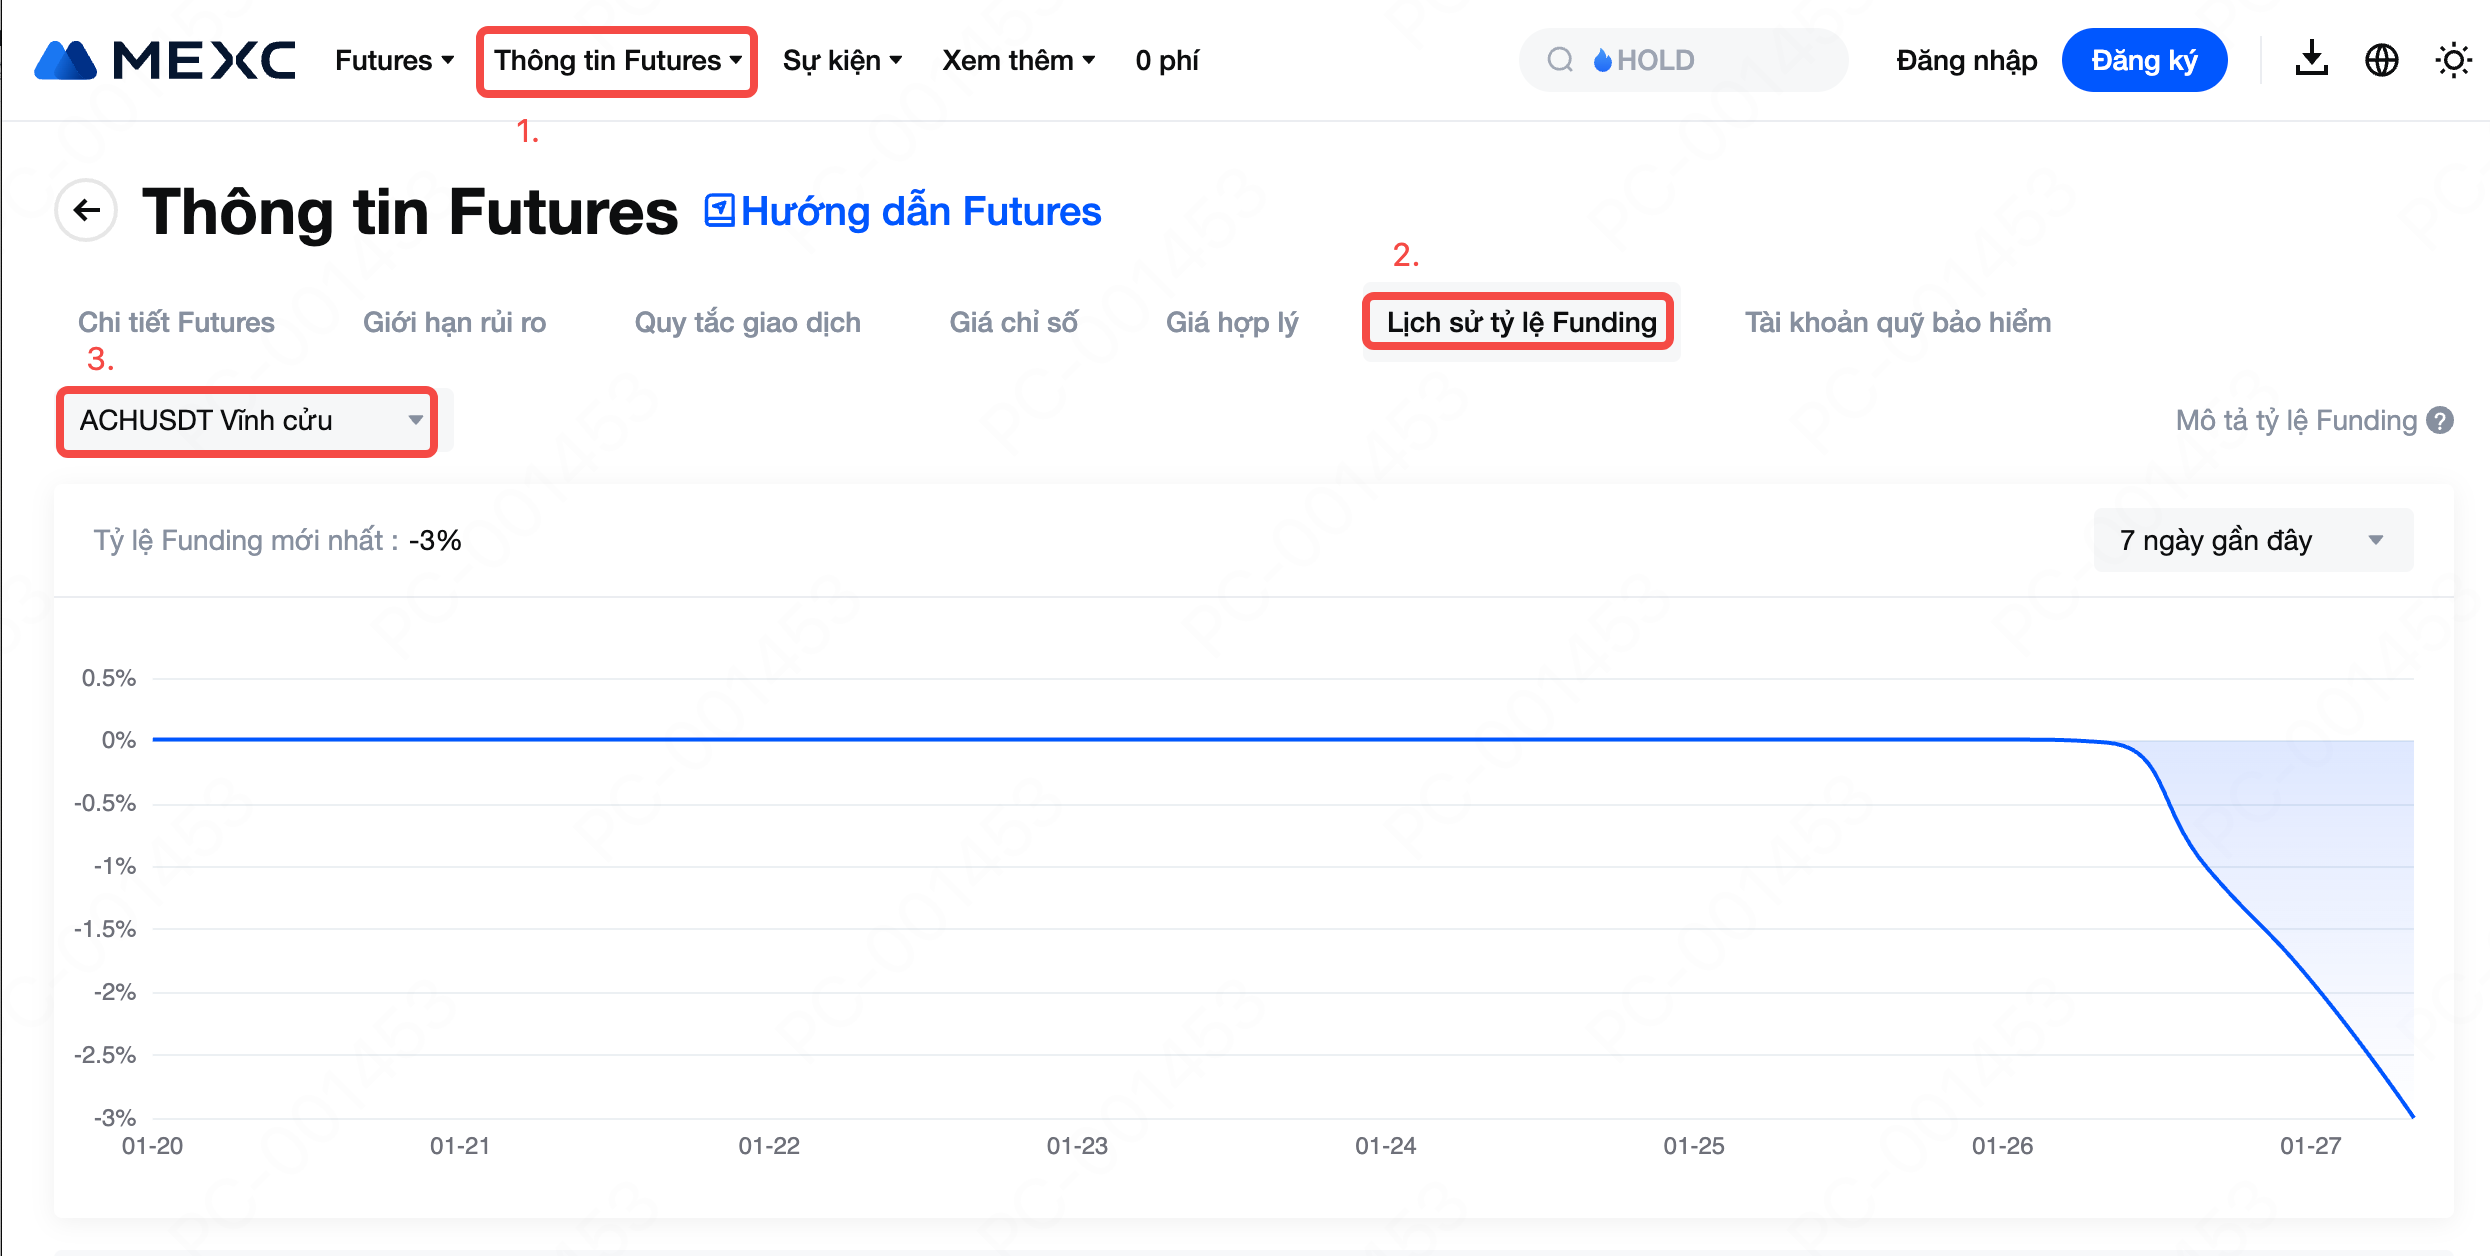Click the Funding description help question mark
2490x1256 pixels.
tap(2441, 420)
